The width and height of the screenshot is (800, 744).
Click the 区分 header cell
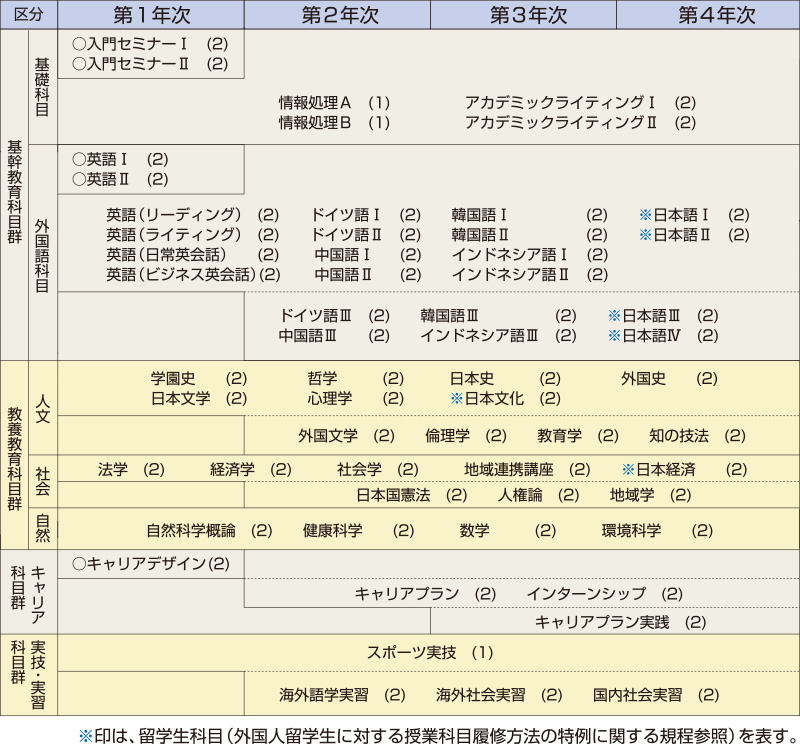point(29,15)
